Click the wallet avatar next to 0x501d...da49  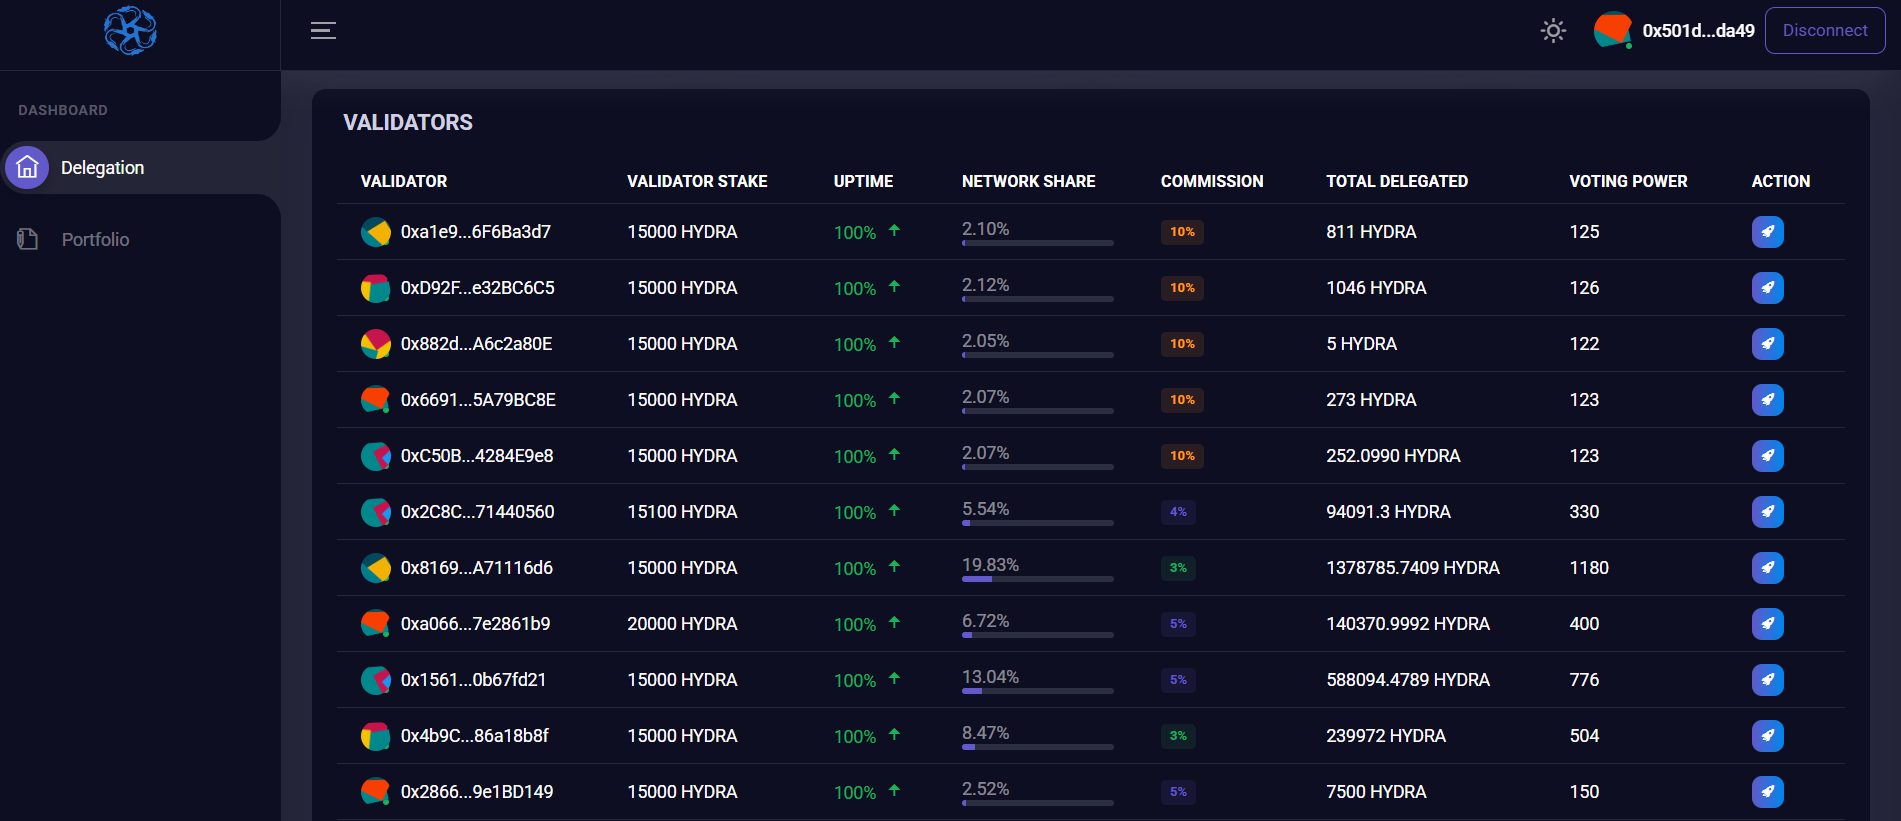tap(1612, 30)
